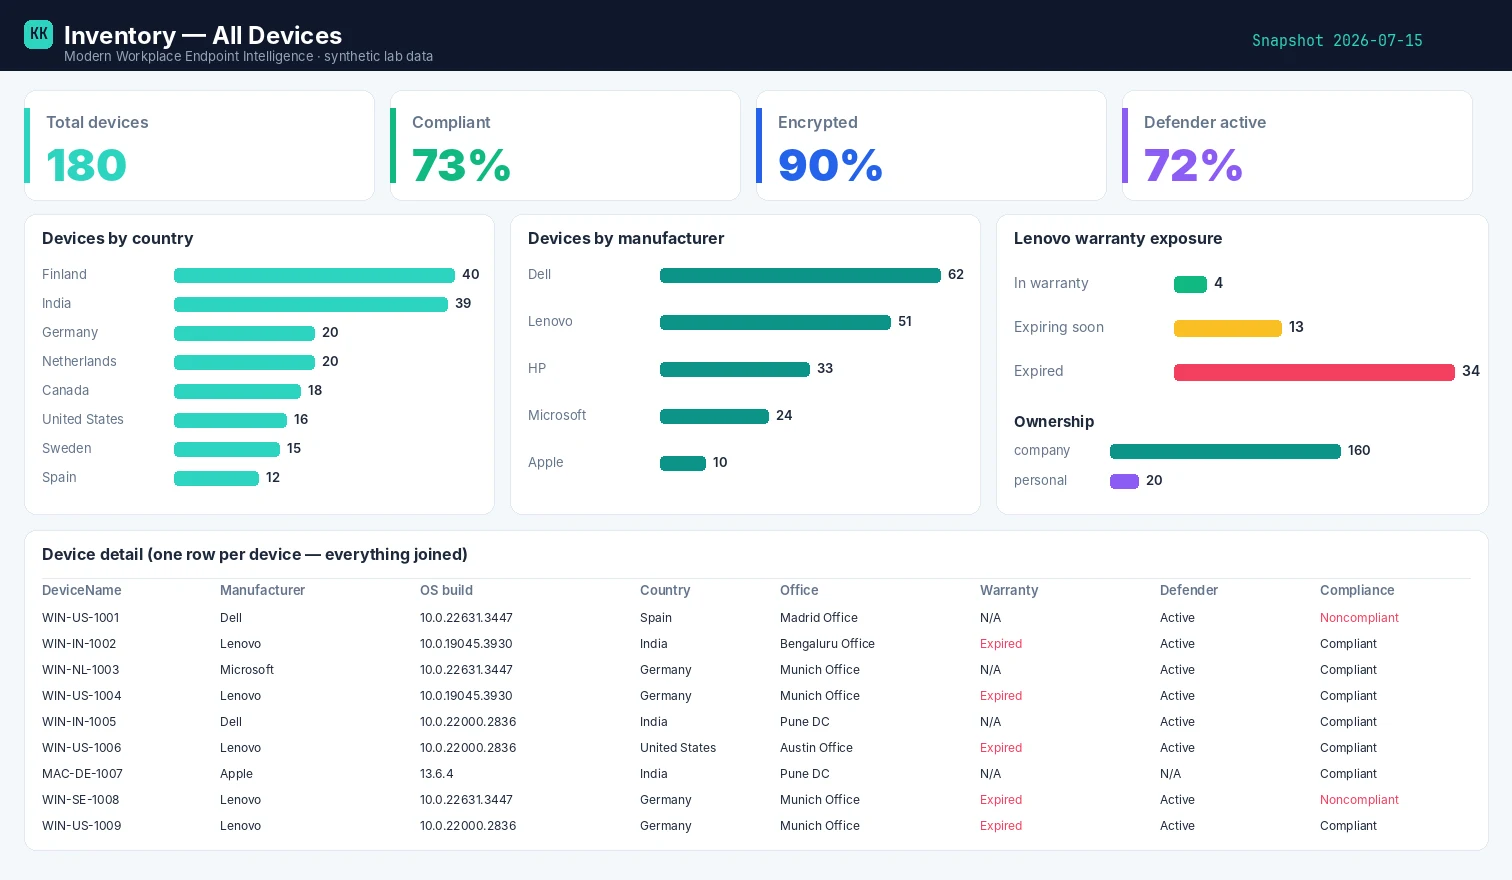Select the United States bar showing 16
Screen dimensions: 1512x880
pos(230,420)
